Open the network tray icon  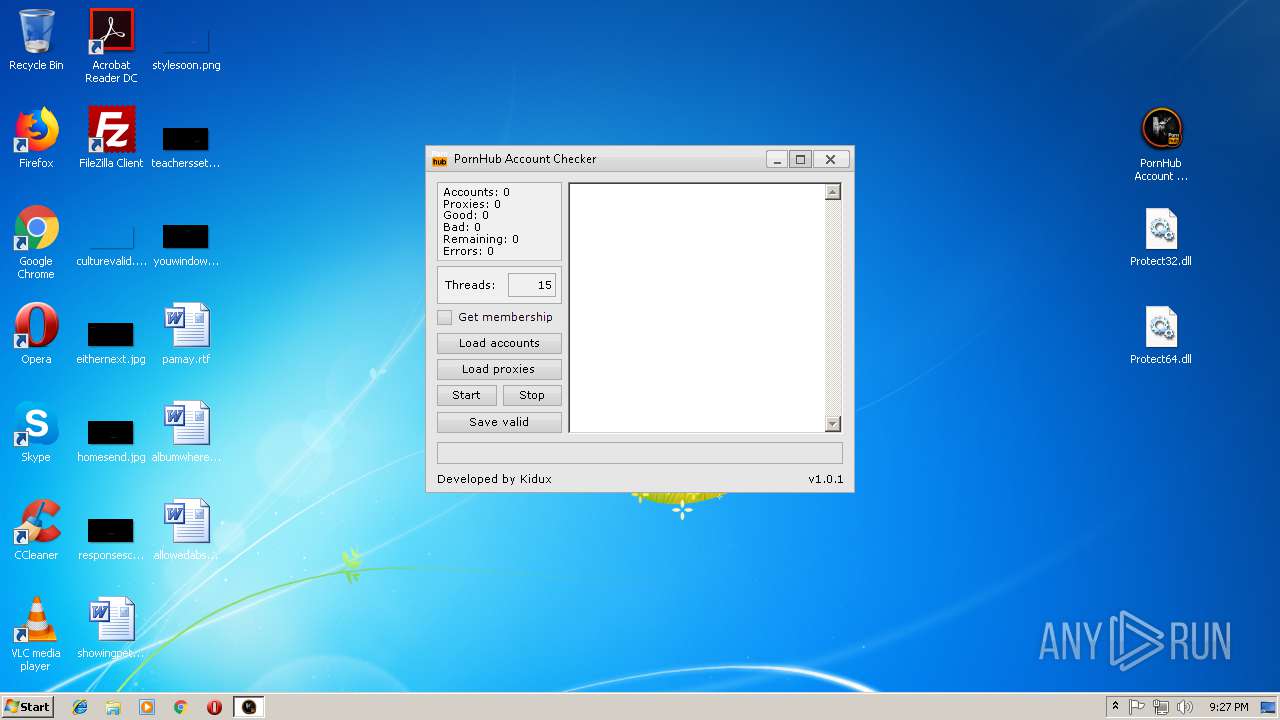pos(1161,707)
